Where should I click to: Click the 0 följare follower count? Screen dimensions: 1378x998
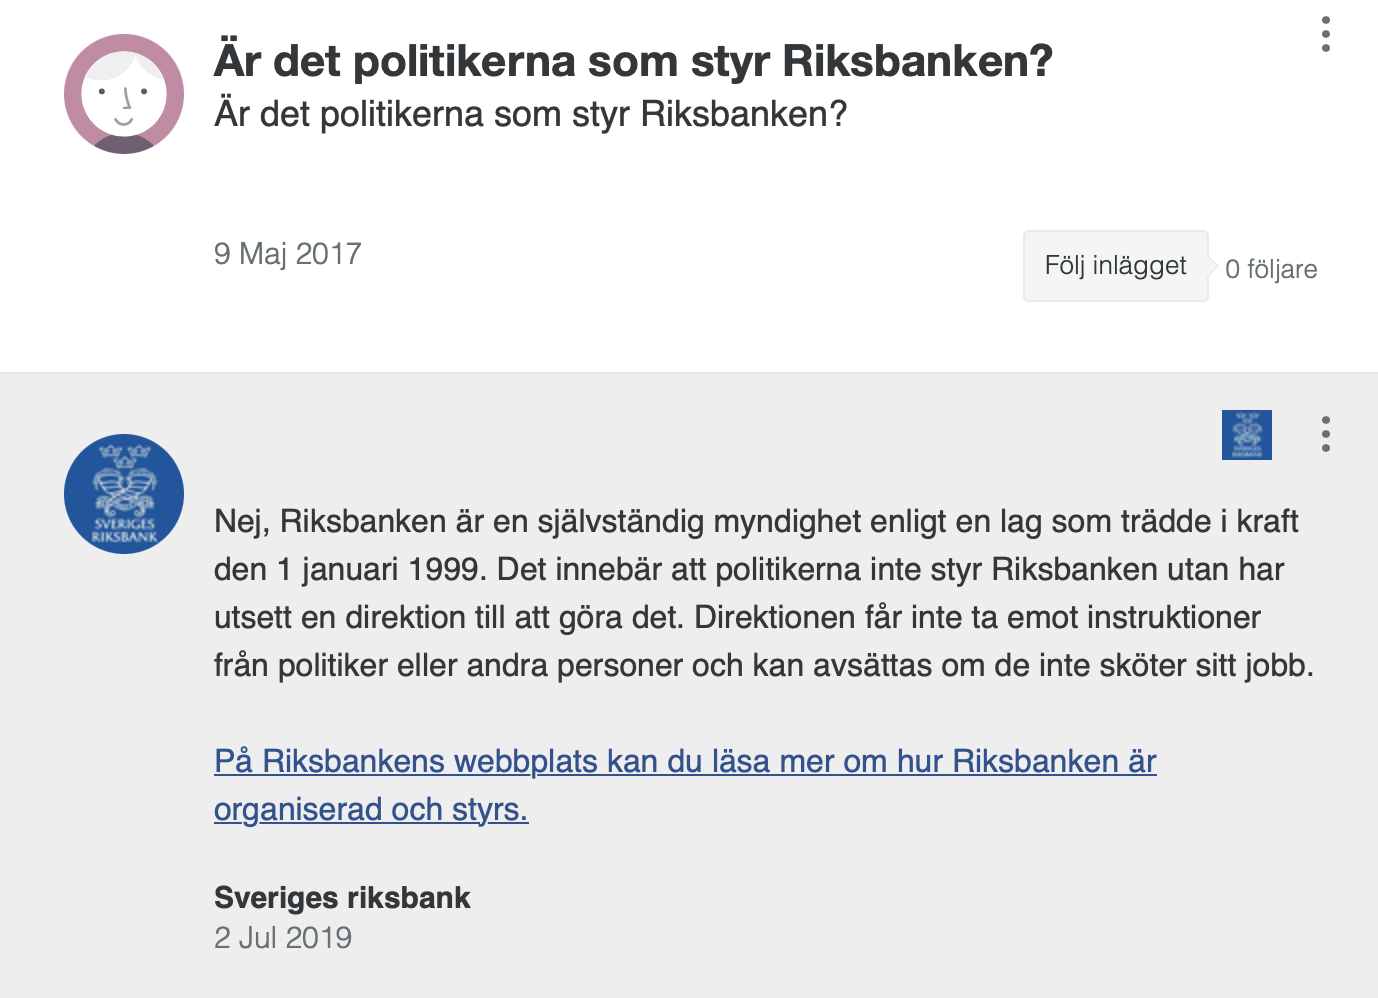click(x=1270, y=269)
